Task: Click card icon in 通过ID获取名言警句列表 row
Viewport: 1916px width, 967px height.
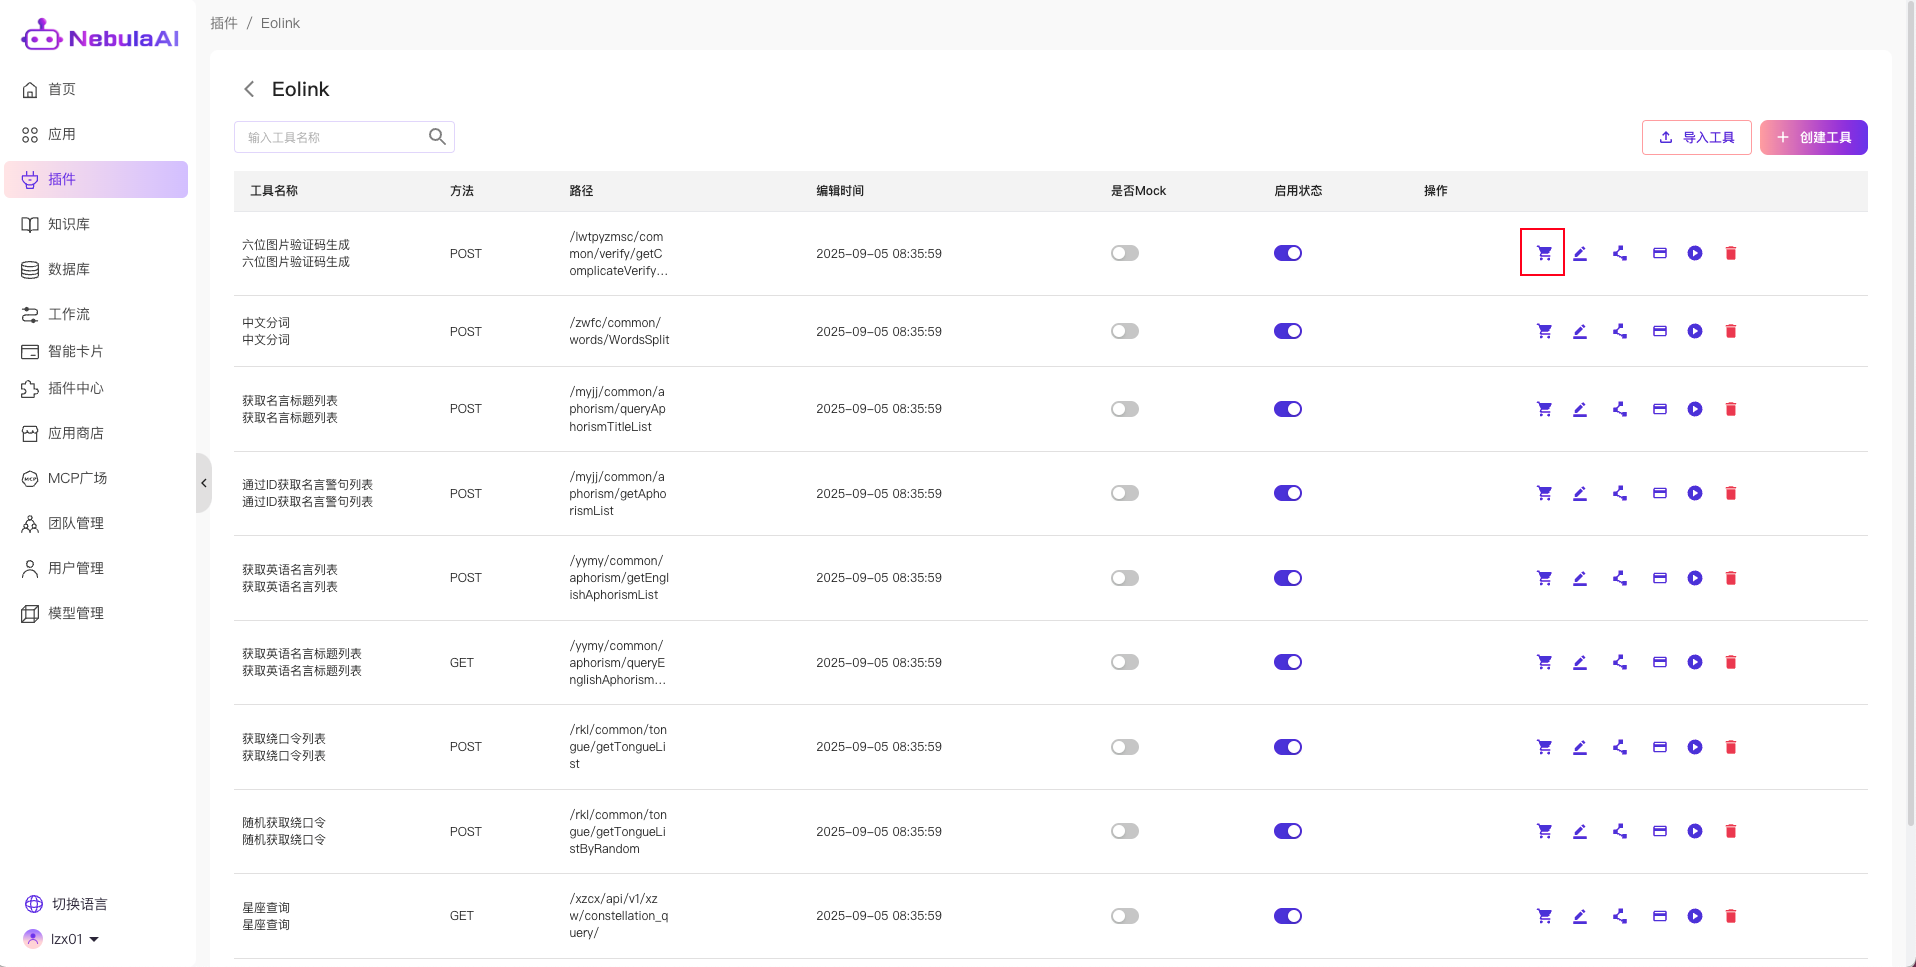Action: click(1660, 493)
